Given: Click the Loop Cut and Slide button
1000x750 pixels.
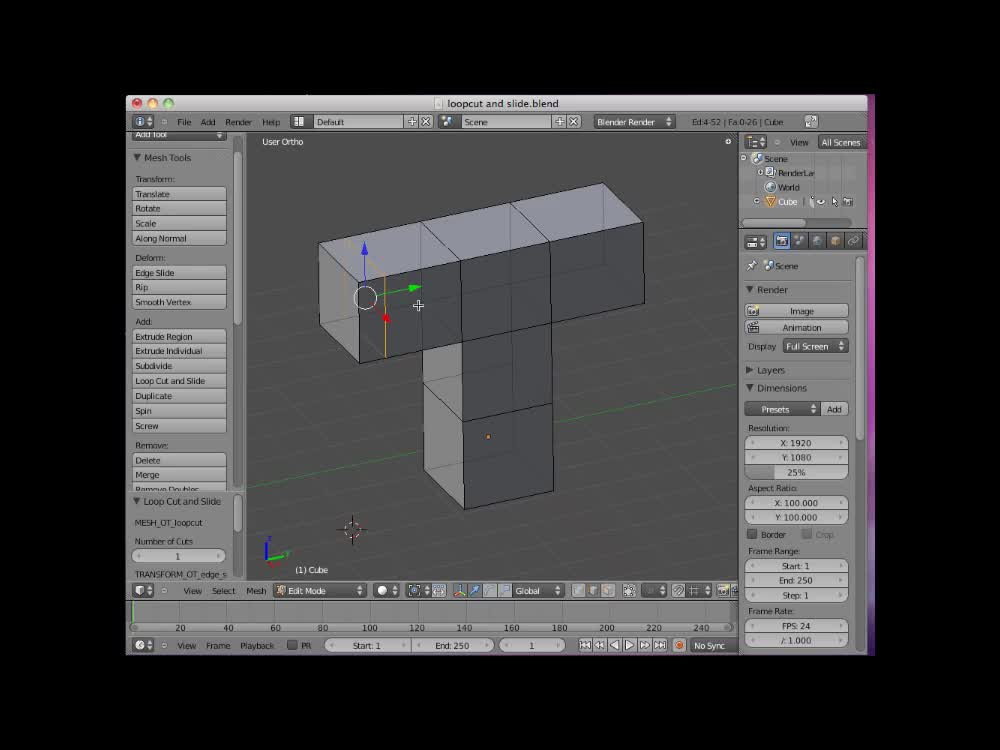Looking at the screenshot, I should pos(179,381).
